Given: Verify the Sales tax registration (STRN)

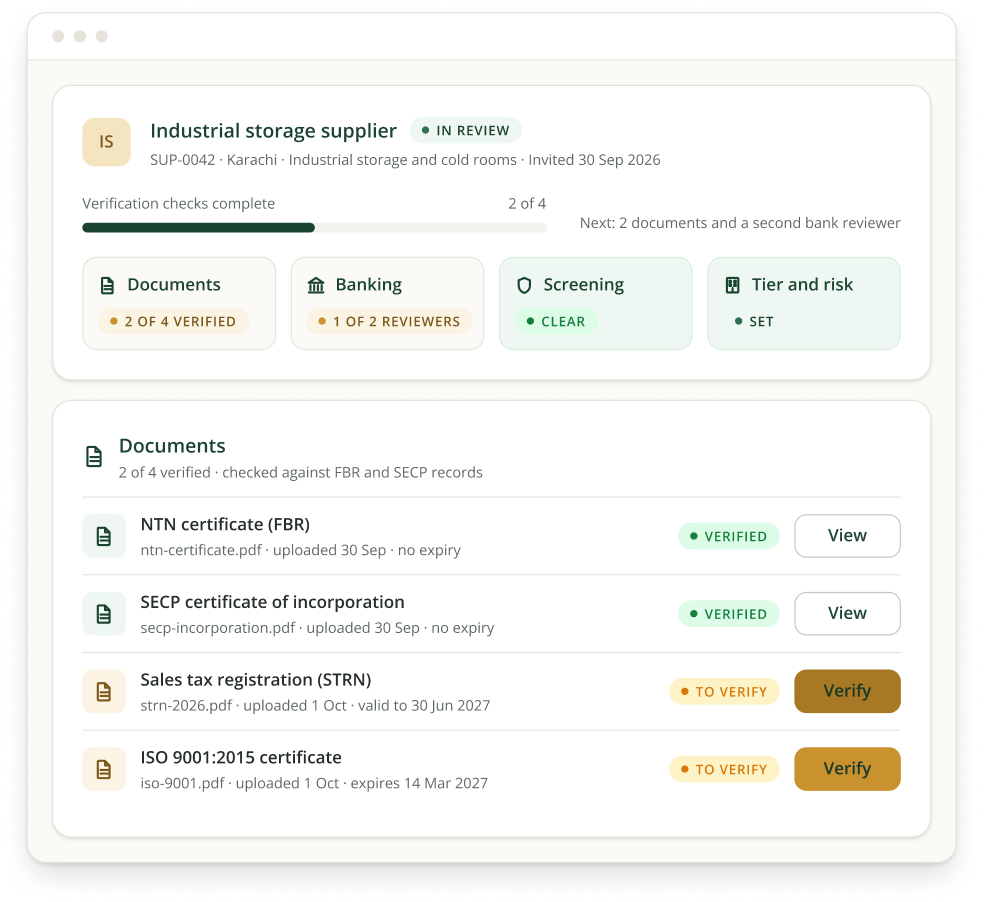Looking at the screenshot, I should tap(847, 691).
